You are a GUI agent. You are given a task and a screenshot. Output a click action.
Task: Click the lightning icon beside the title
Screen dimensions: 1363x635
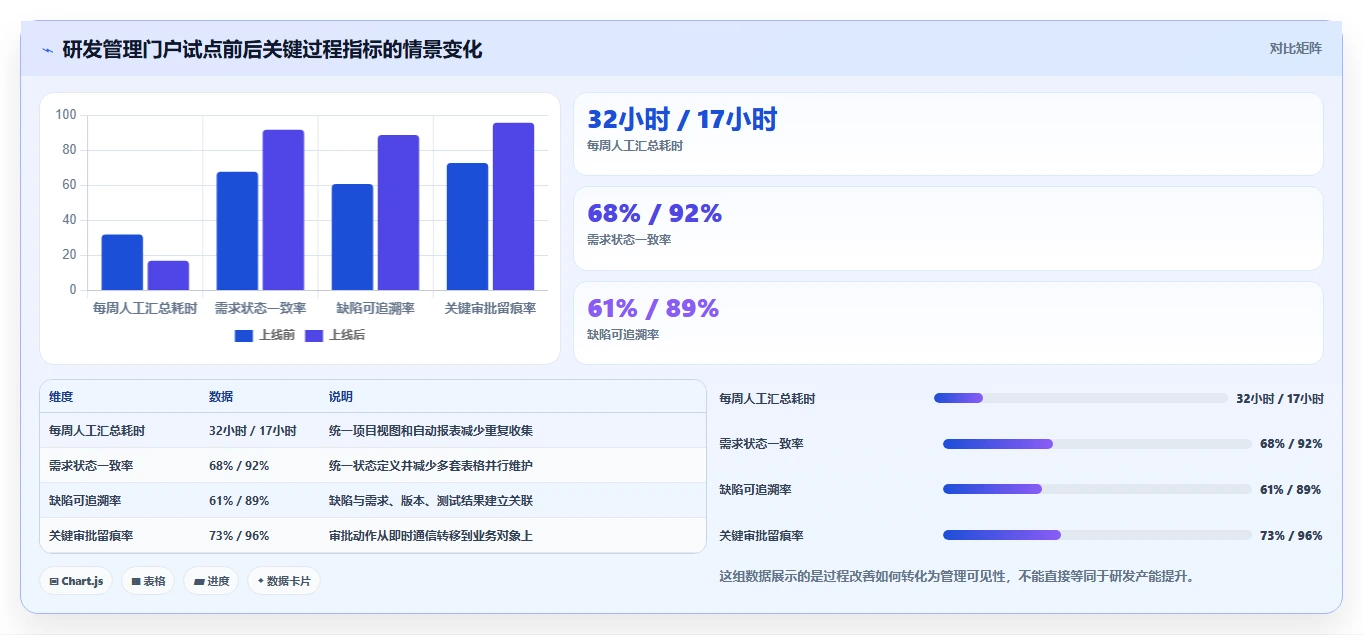point(47,50)
